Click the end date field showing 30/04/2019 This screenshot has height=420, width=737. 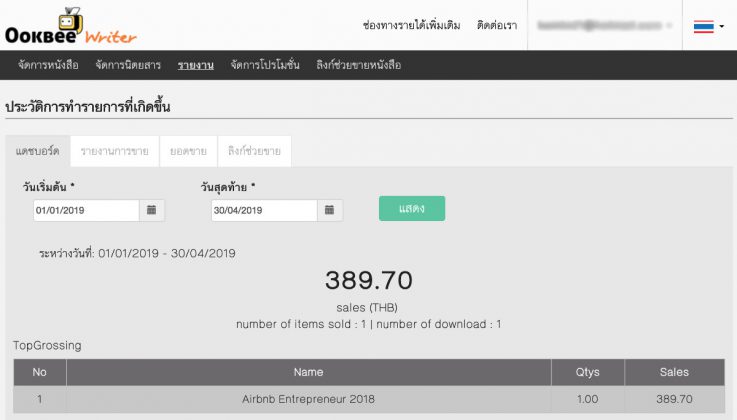coord(263,210)
